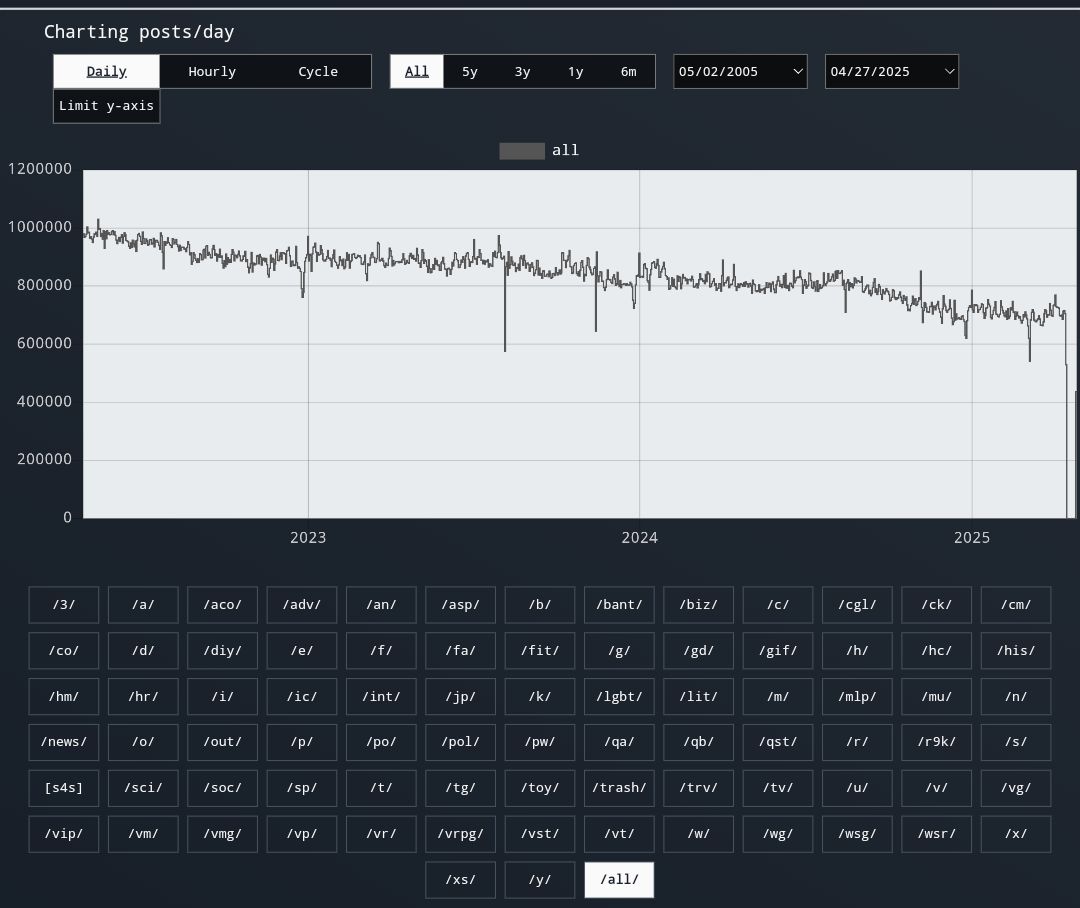1080x908 pixels.
Task: Click the sharp drop near chart's right edge
Action: point(1067,440)
